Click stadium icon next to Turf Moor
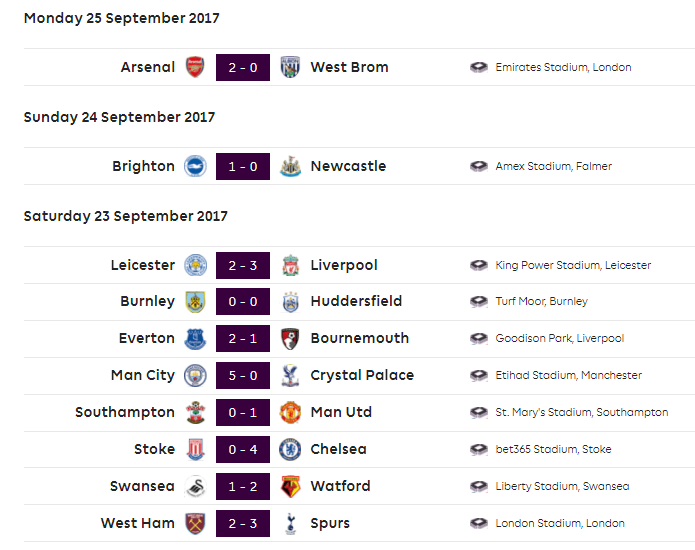The width and height of the screenshot is (695, 550). click(479, 301)
